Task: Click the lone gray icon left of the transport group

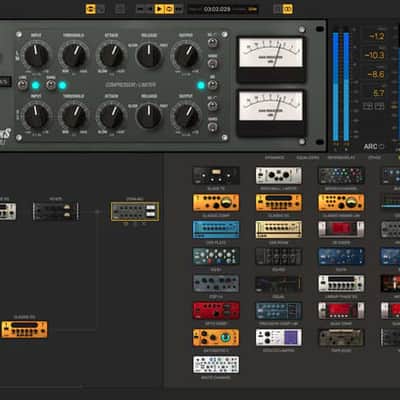Action: pos(120,9)
